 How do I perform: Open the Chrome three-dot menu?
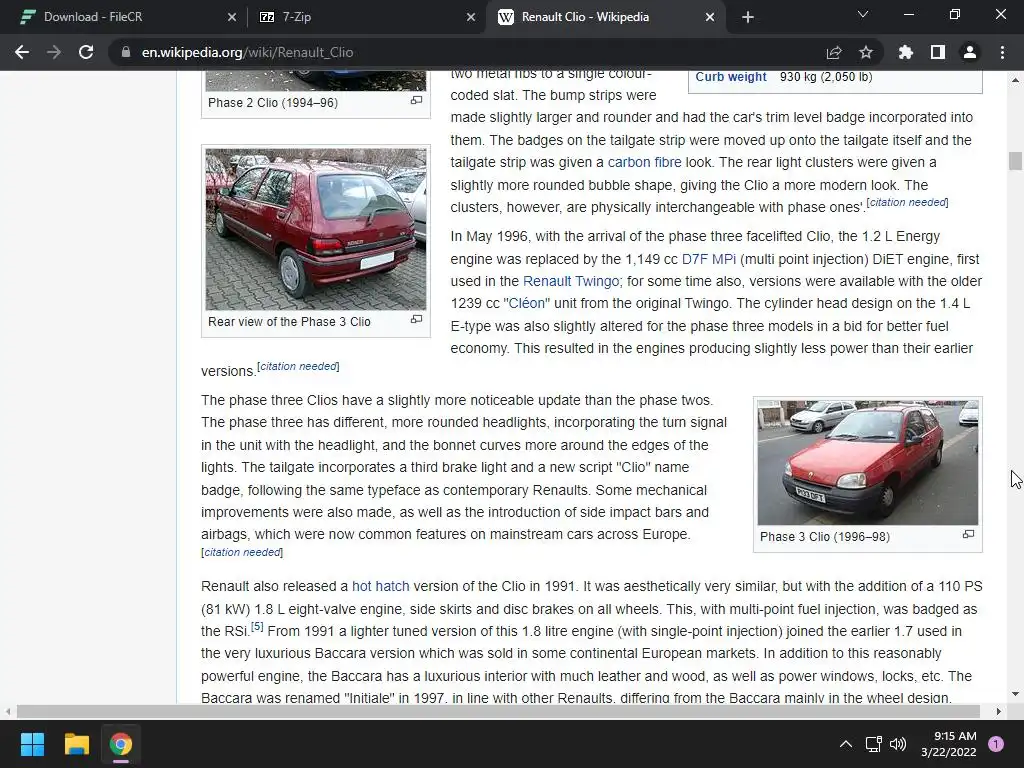pyautogui.click(x=1002, y=52)
